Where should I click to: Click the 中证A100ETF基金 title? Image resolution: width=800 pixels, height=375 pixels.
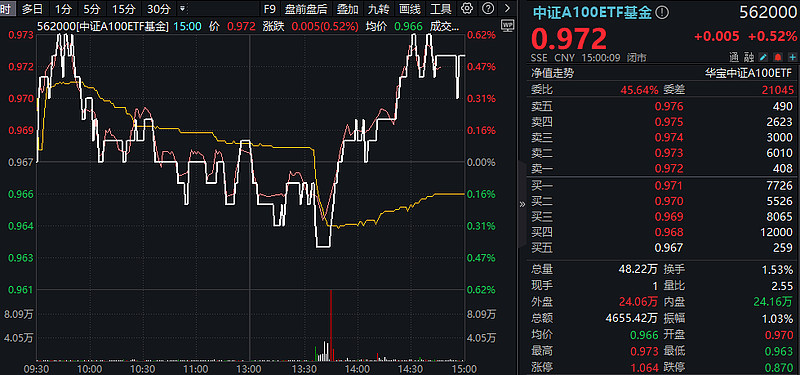[593, 14]
